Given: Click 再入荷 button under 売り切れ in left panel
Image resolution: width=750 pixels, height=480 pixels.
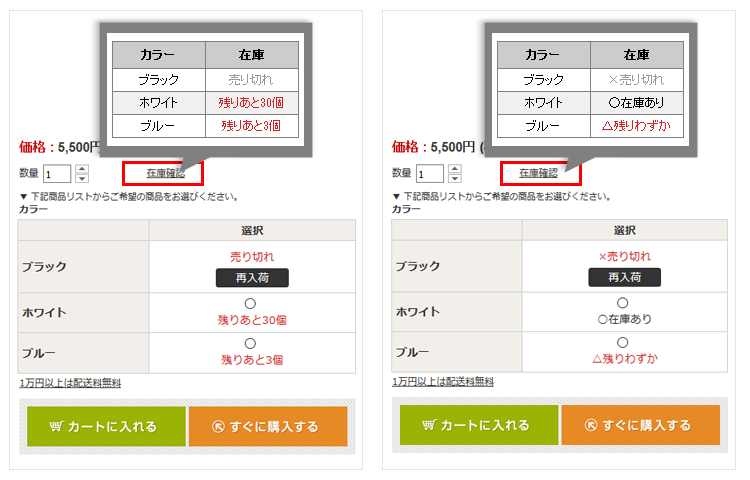Looking at the screenshot, I should coord(252,277).
